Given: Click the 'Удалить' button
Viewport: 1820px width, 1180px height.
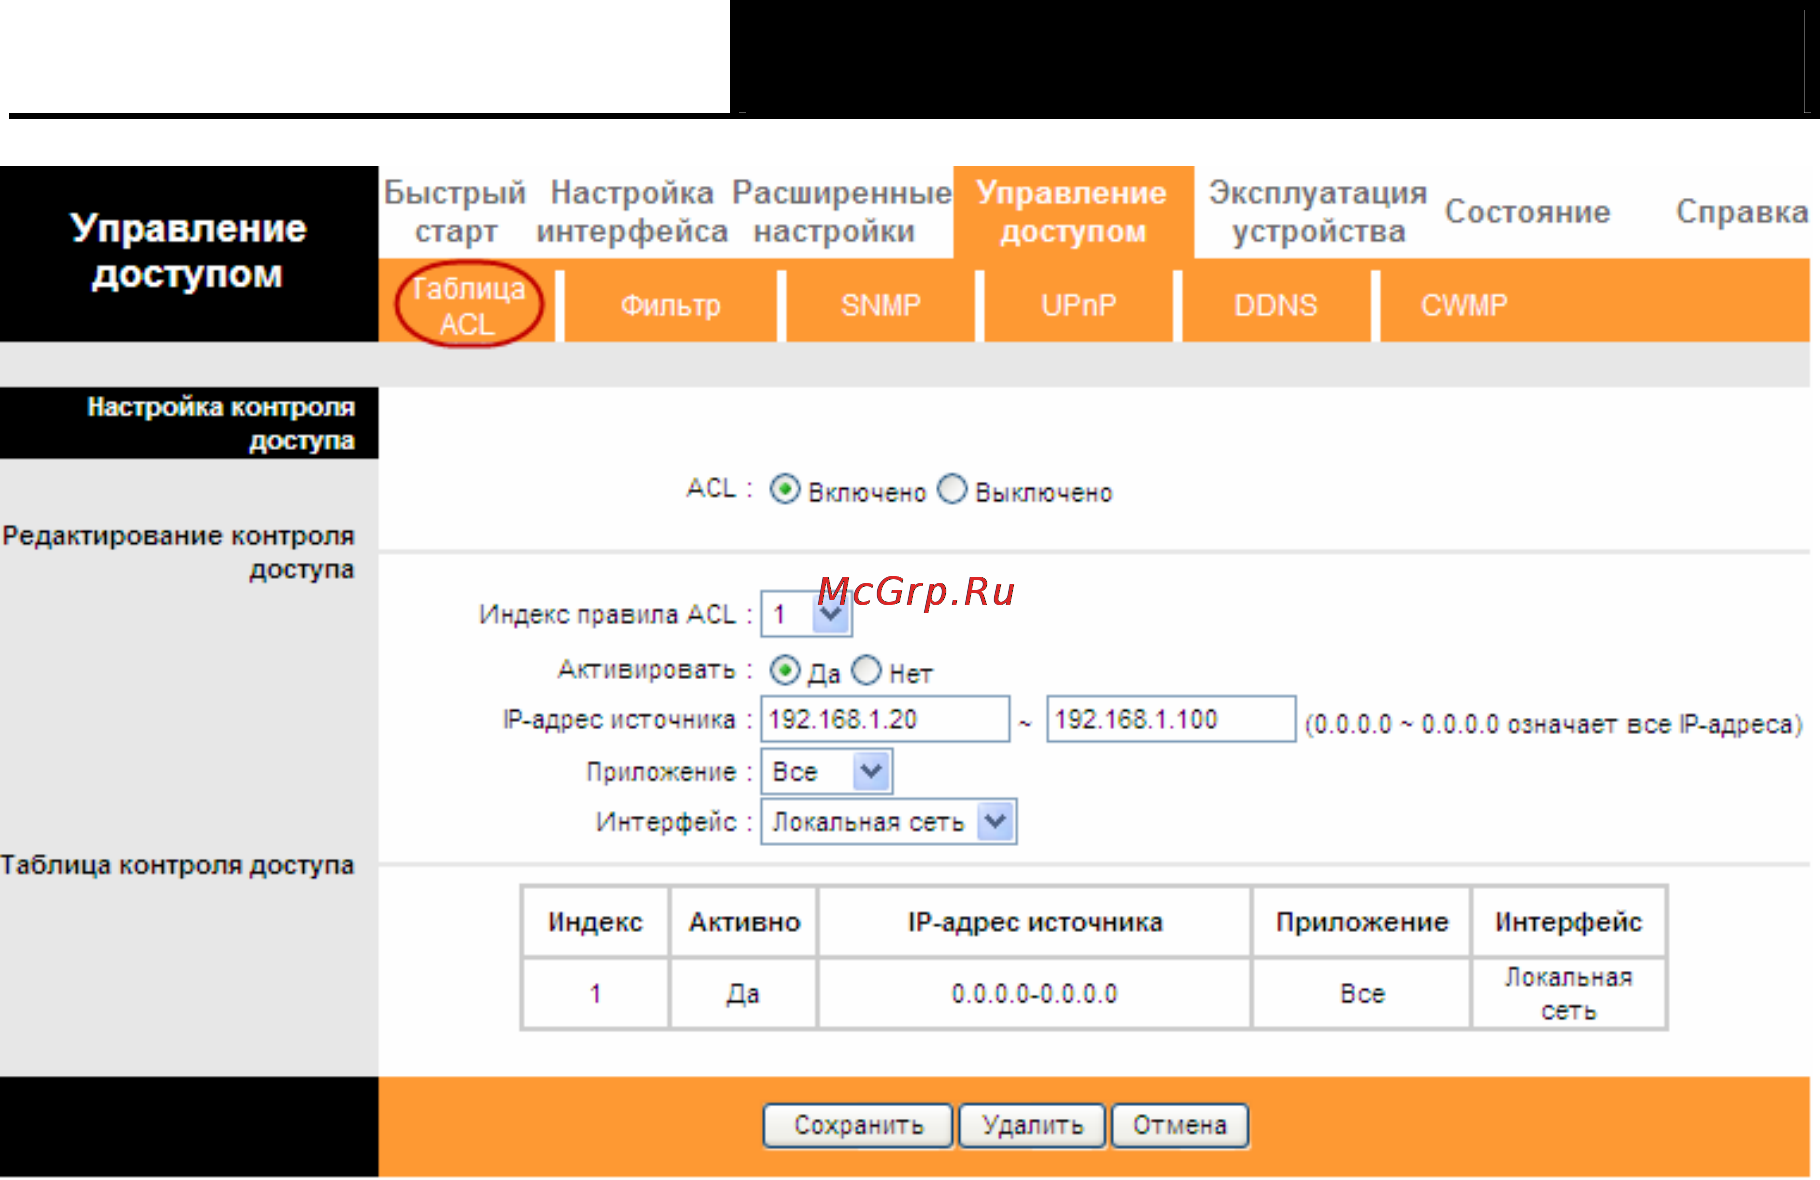Looking at the screenshot, I should tap(1032, 1126).
